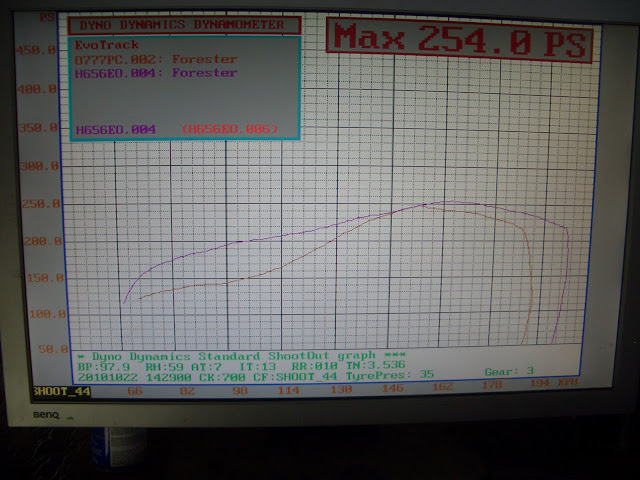
Task: Click the TyrePres: 35 value
Action: [389, 375]
